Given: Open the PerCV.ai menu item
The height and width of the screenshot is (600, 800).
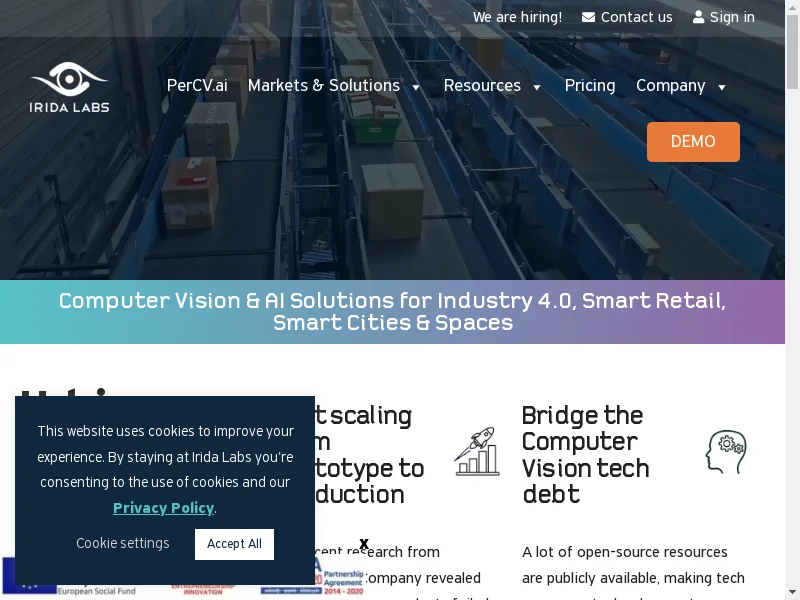Looking at the screenshot, I should pos(197,85).
